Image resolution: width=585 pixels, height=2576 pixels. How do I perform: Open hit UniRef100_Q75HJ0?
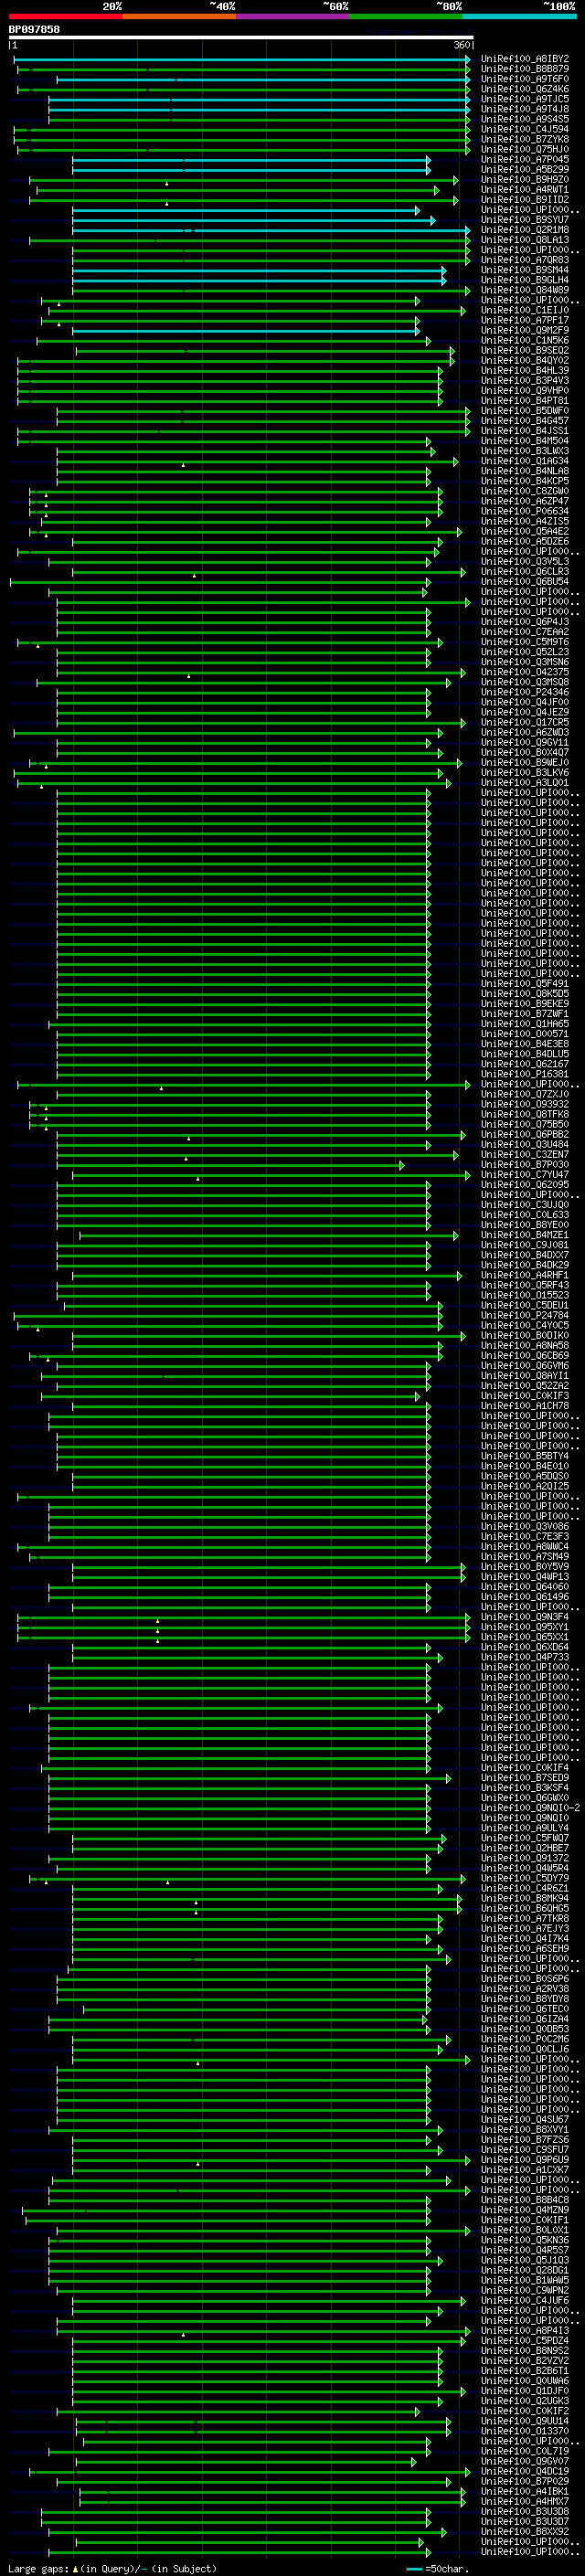click(524, 149)
